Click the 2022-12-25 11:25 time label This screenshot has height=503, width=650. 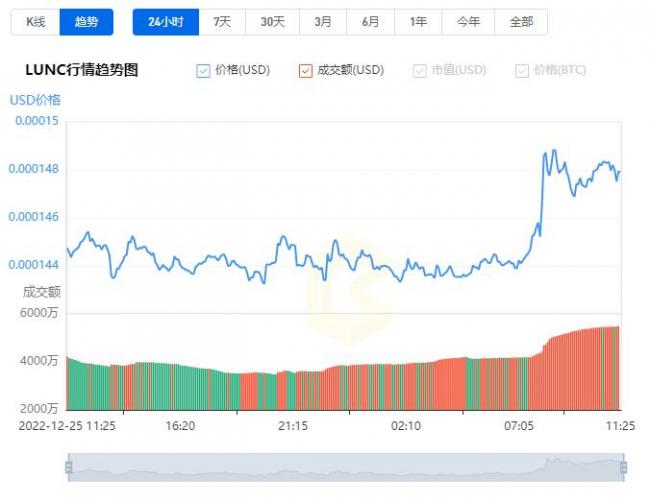[67, 426]
